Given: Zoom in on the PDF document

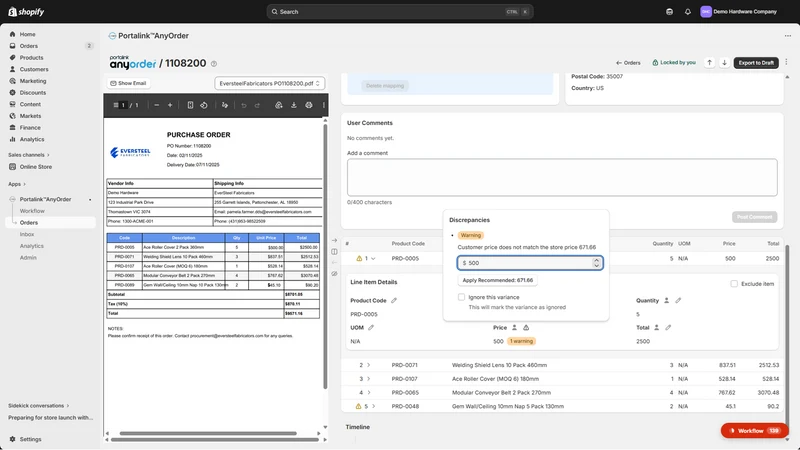Looking at the screenshot, I should point(170,105).
